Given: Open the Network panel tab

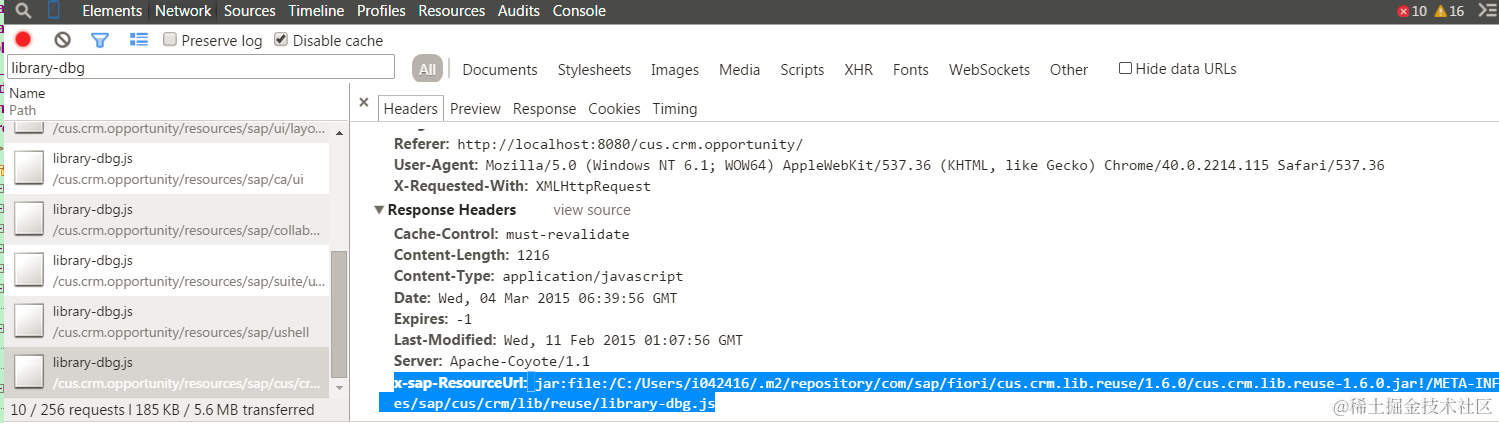Looking at the screenshot, I should pos(183,11).
